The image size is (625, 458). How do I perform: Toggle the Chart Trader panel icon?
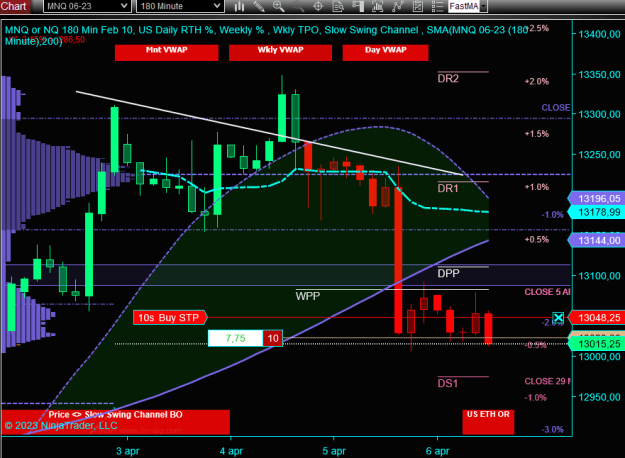coord(358,6)
